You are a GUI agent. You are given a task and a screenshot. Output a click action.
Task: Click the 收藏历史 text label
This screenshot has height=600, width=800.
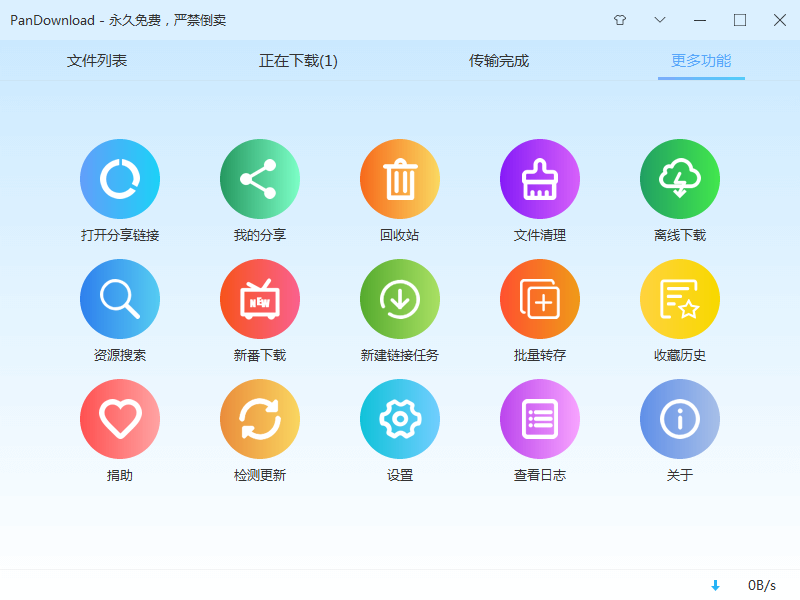pos(680,355)
